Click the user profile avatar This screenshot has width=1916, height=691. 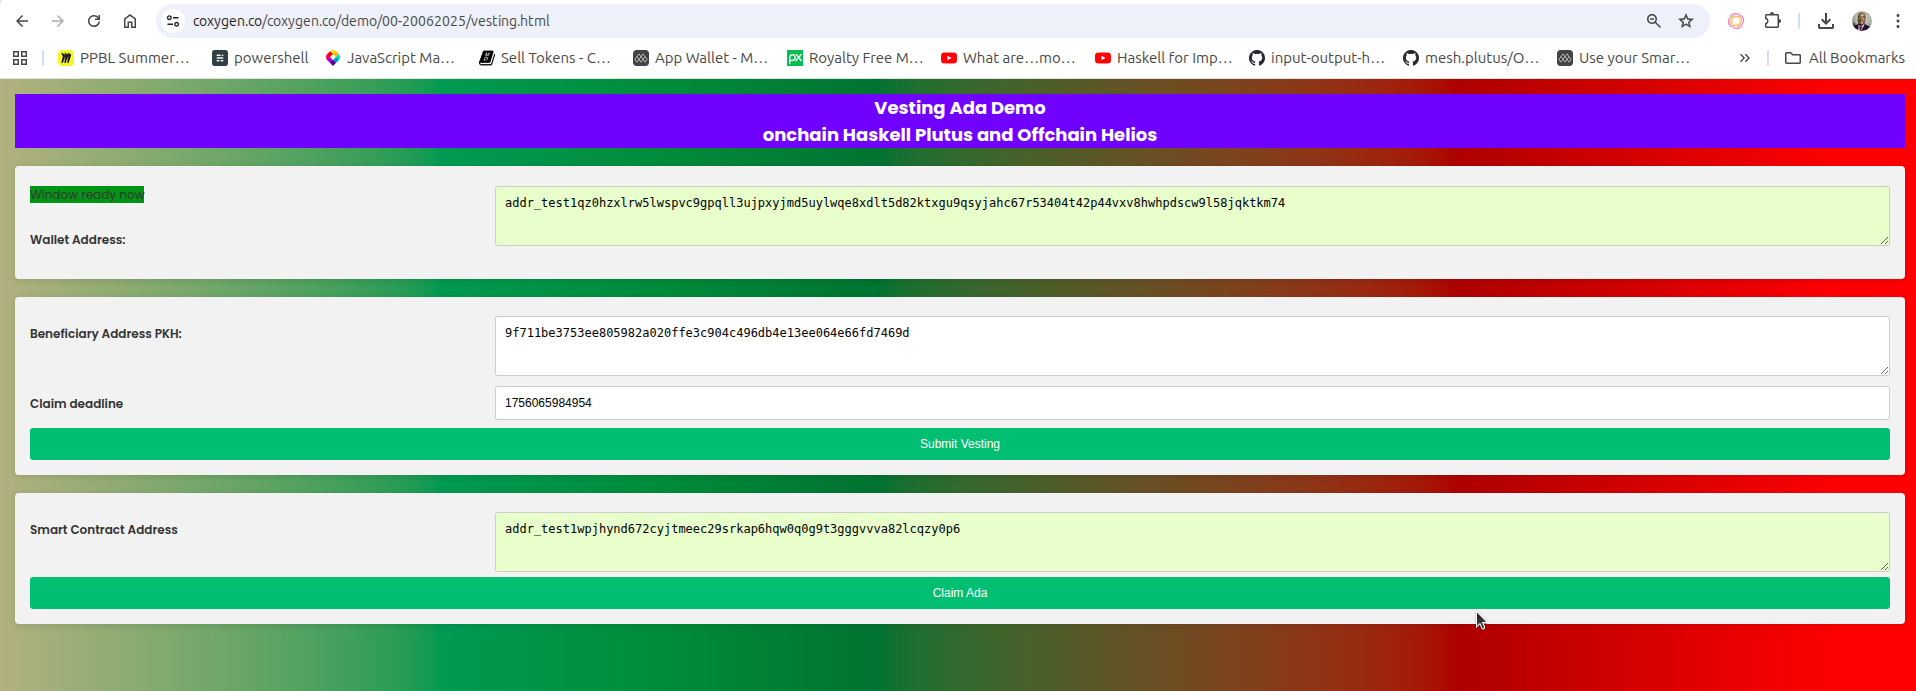click(x=1861, y=21)
